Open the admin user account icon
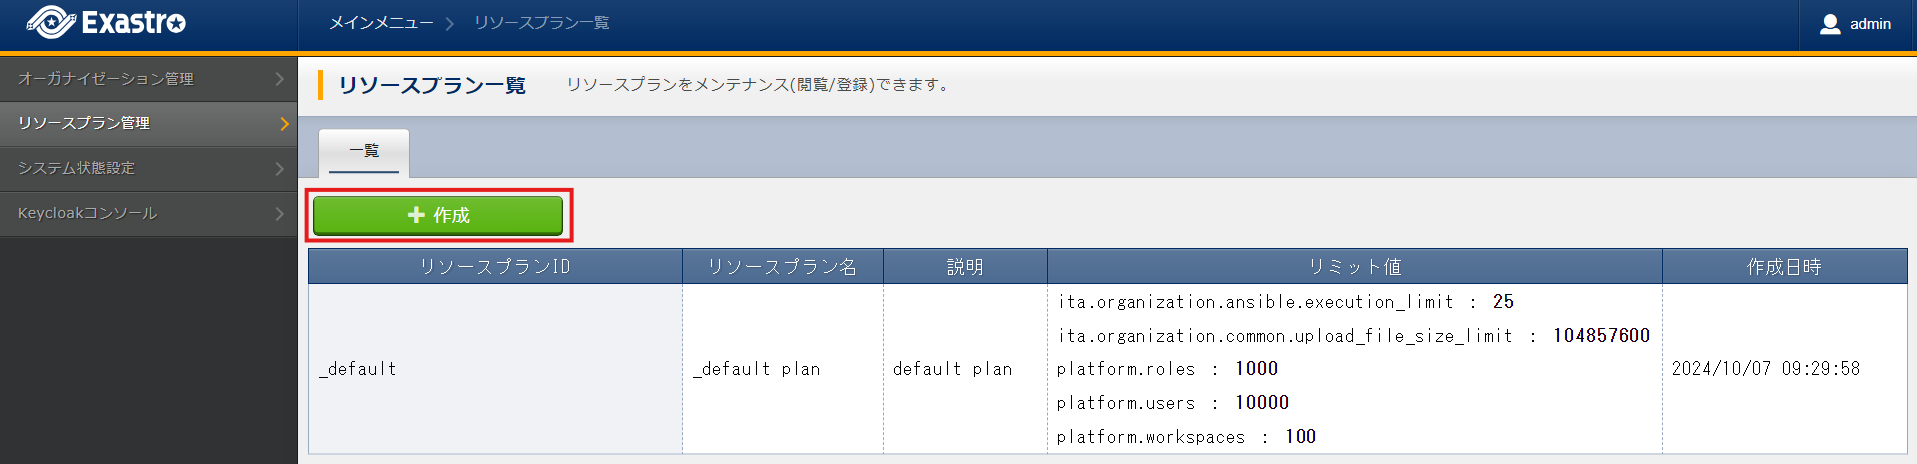Viewport: 1917px width, 464px height. pyautogui.click(x=1829, y=24)
